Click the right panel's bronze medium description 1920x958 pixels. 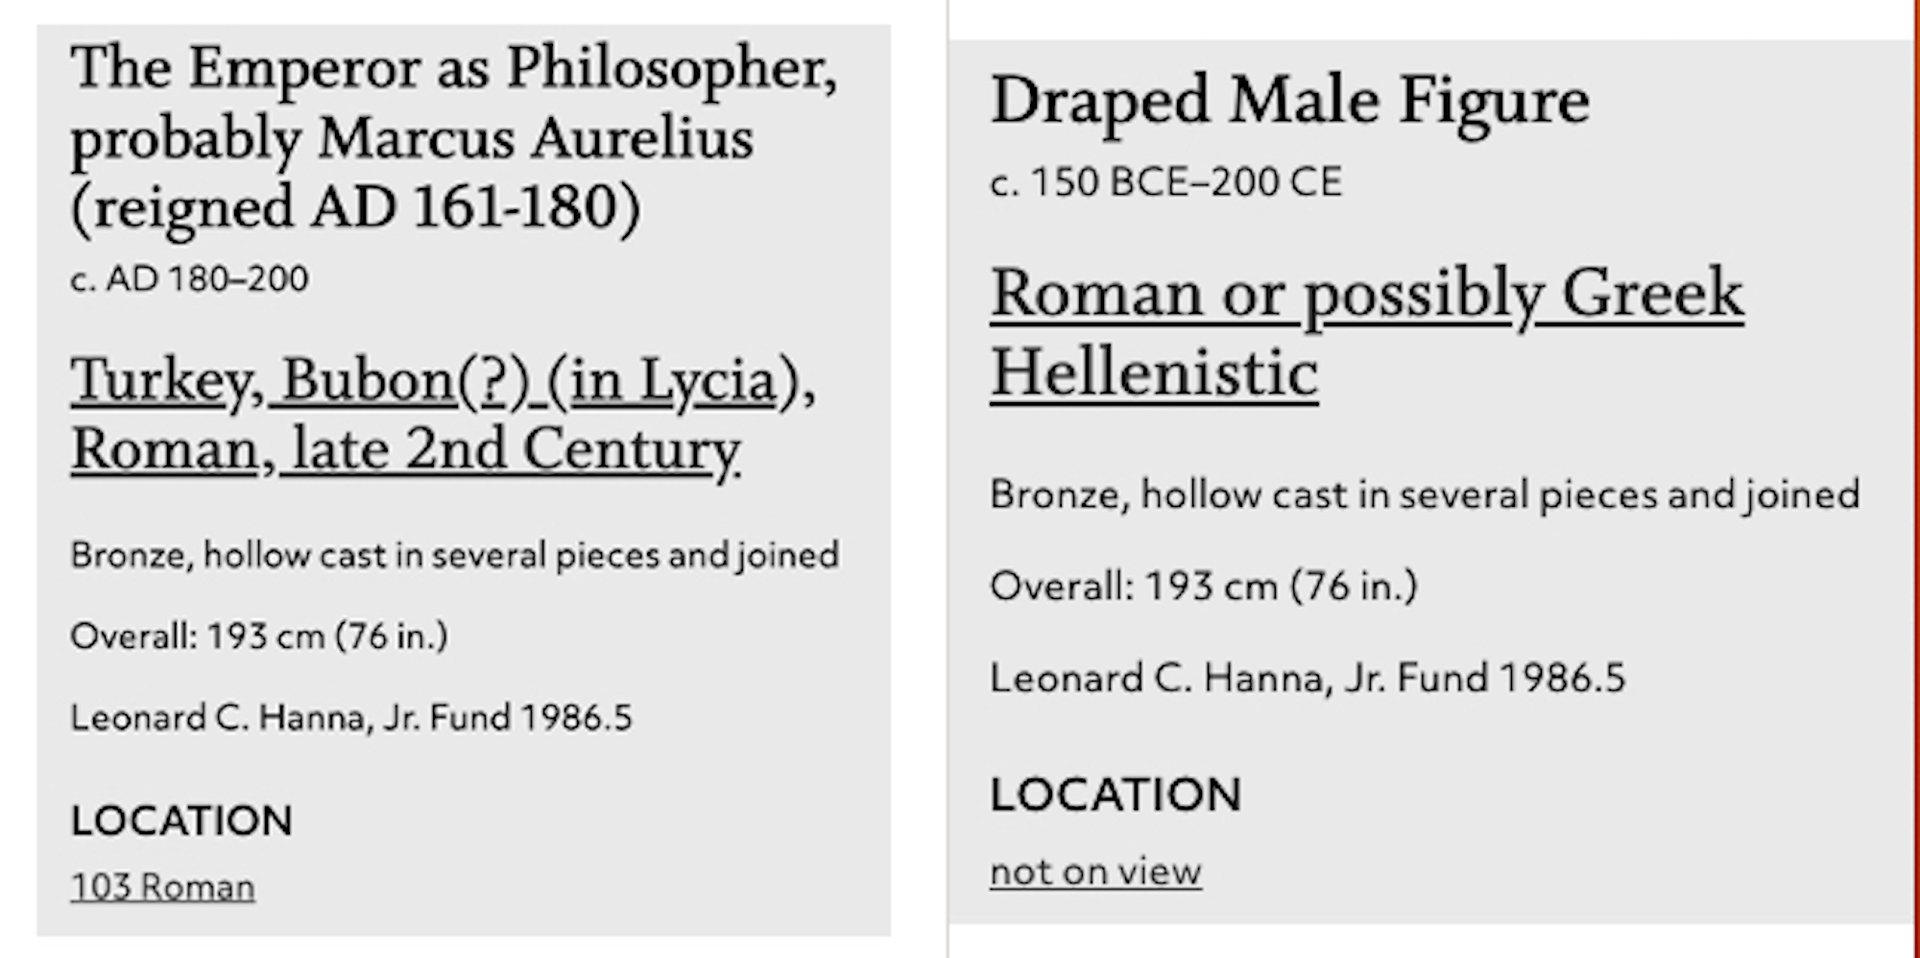tap(1425, 495)
